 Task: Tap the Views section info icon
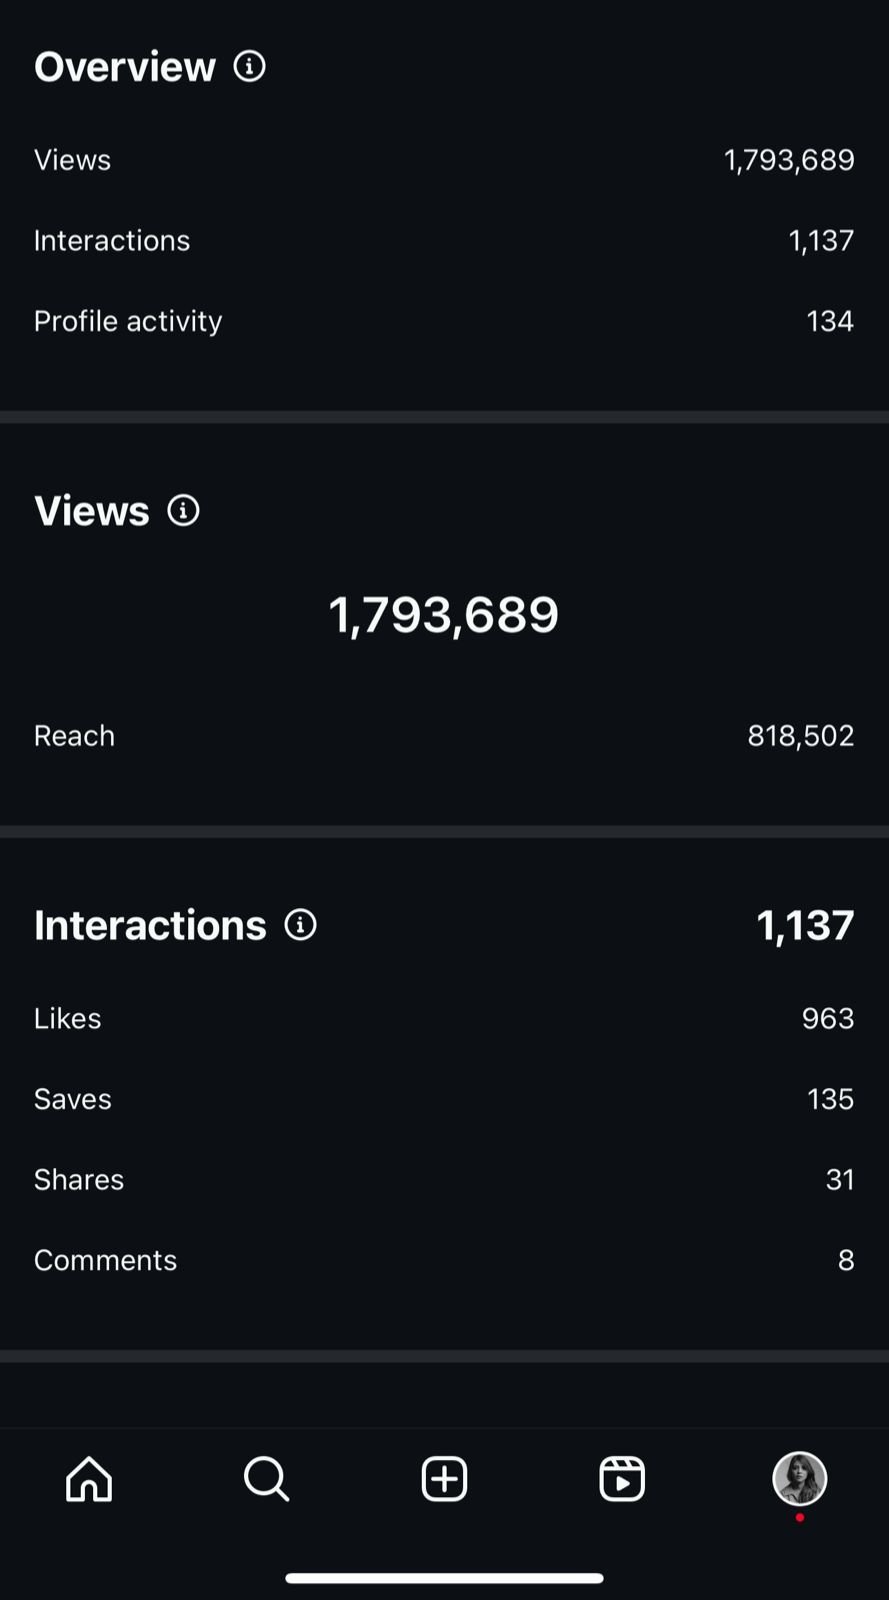point(183,511)
